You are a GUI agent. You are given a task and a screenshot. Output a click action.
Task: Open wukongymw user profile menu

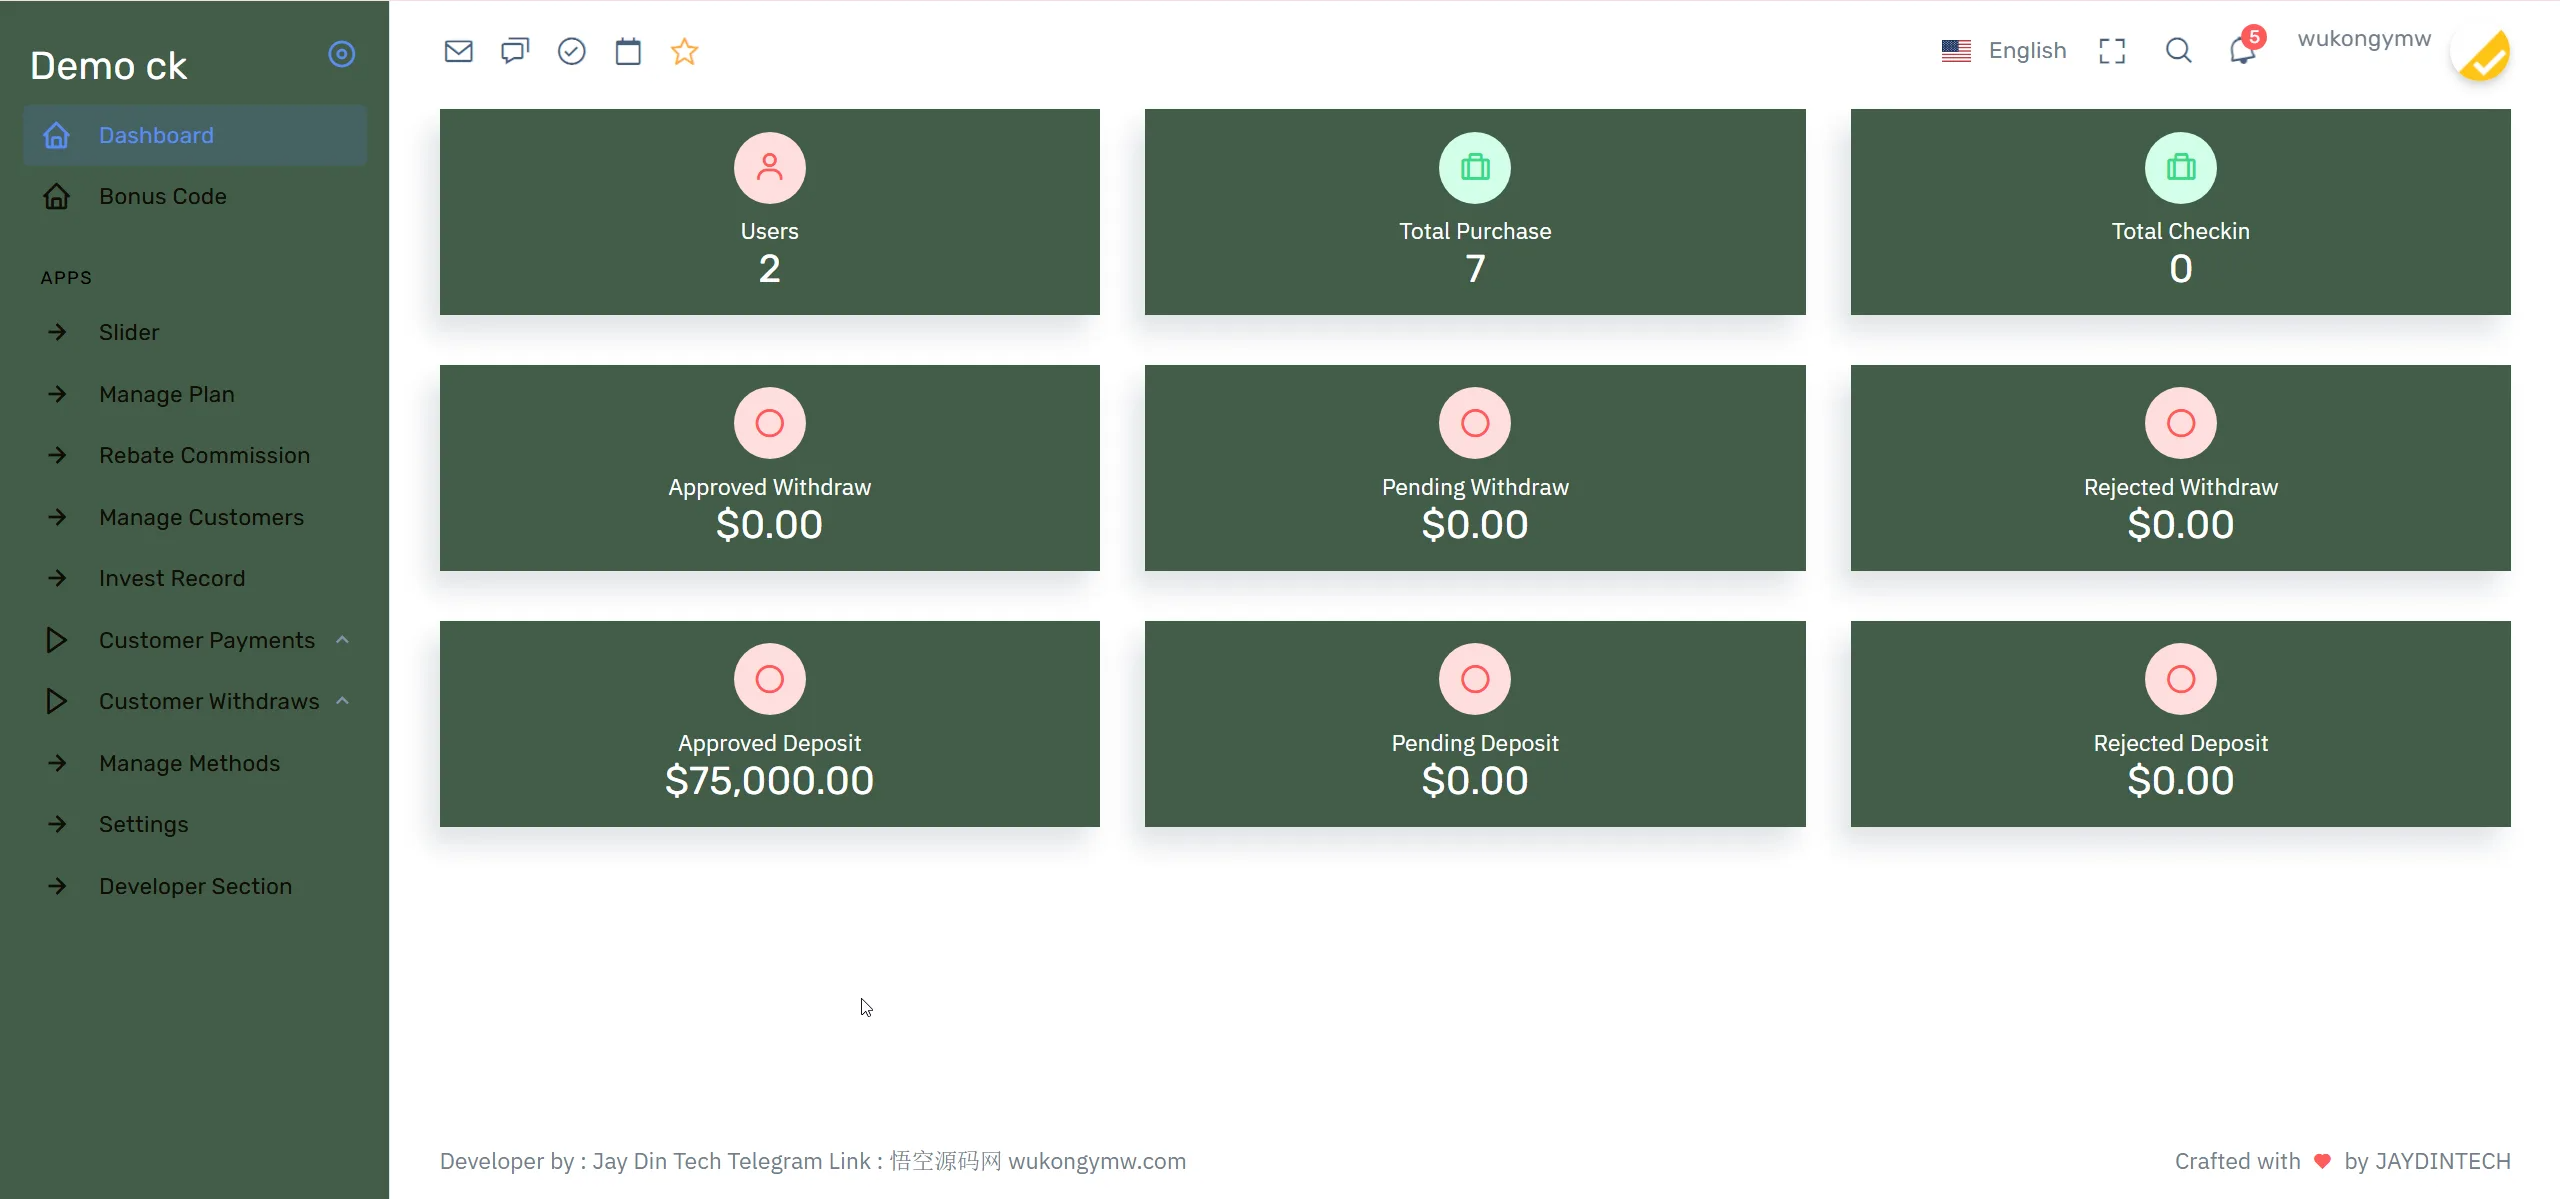coord(2363,39)
